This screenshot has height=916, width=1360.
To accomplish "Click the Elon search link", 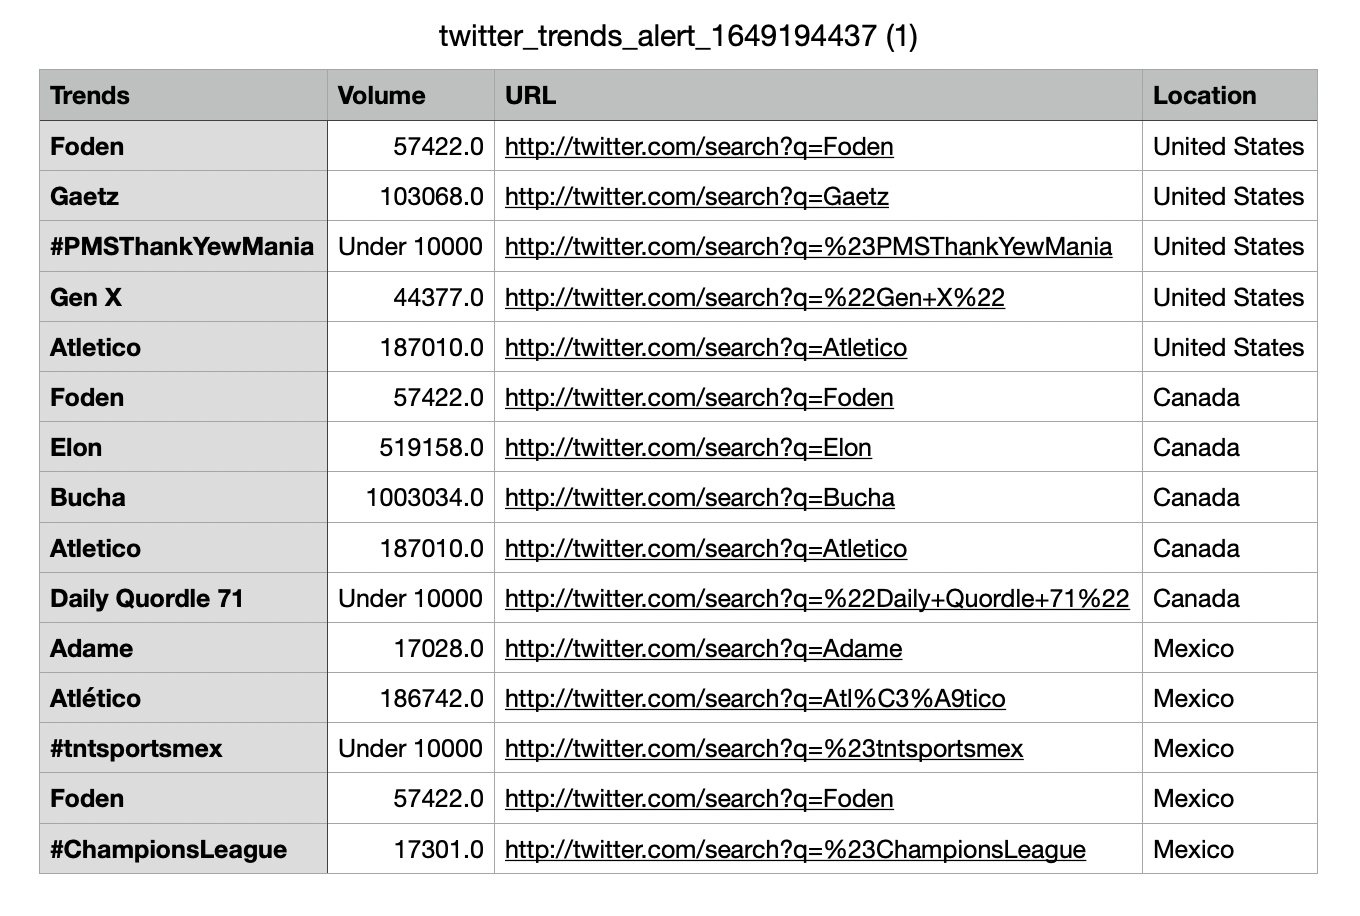I will tap(688, 448).
